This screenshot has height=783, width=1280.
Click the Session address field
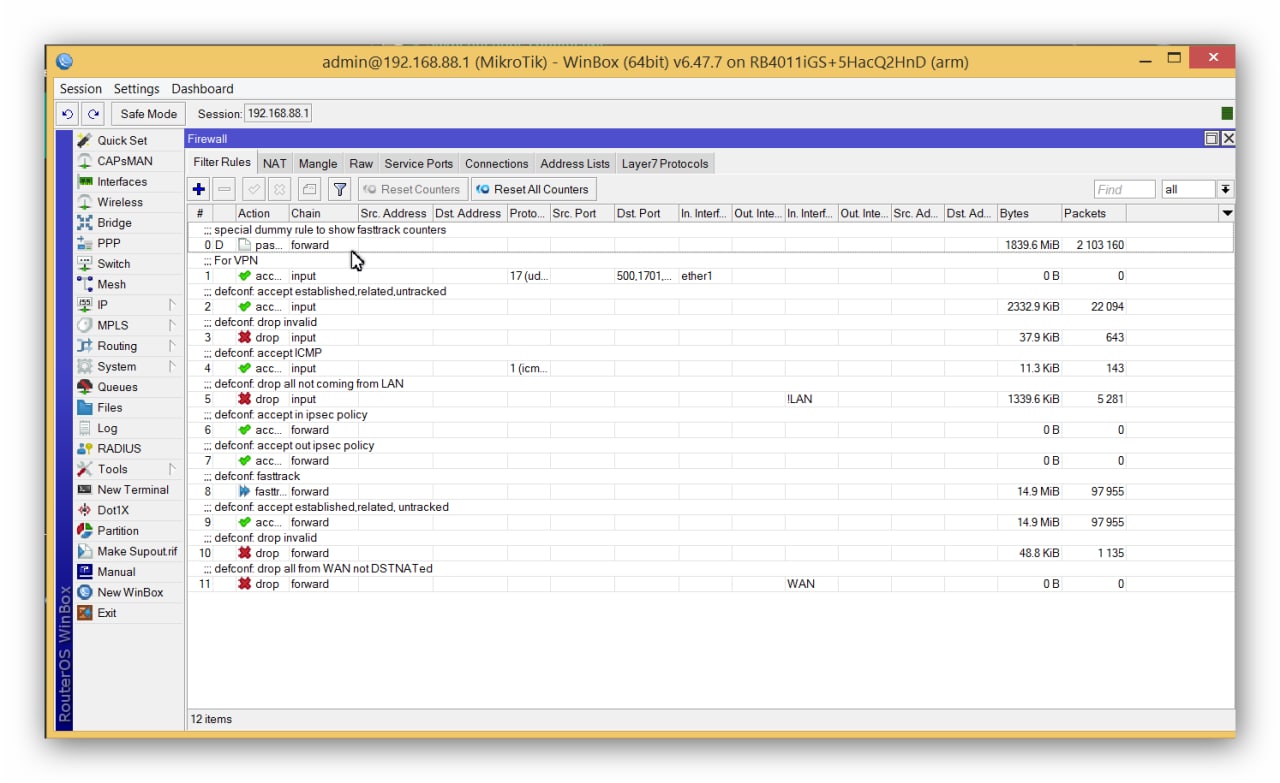tap(278, 114)
